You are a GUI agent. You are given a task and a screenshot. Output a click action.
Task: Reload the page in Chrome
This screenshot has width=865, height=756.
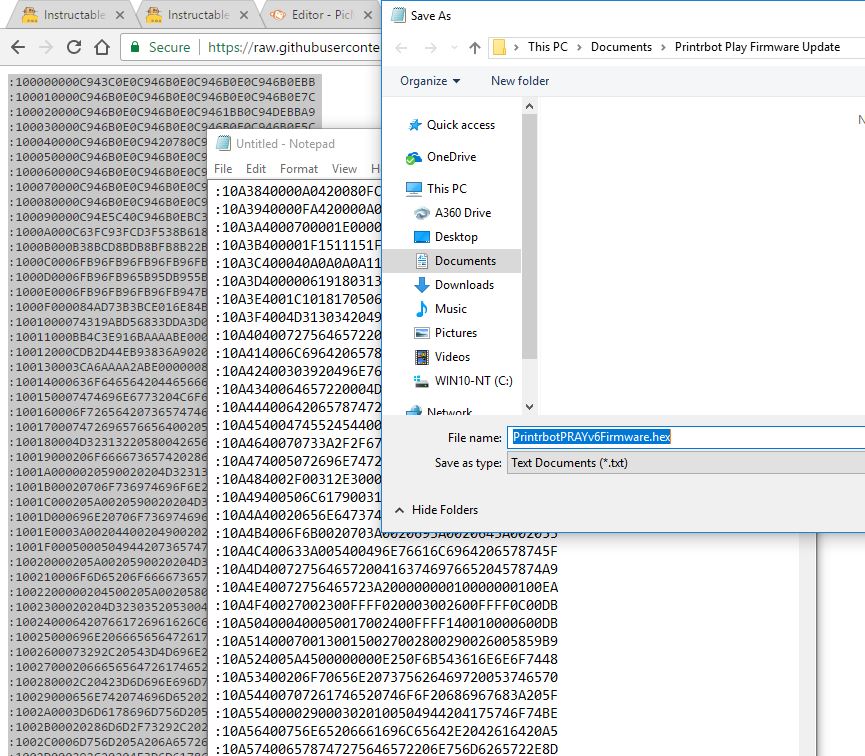point(74,47)
